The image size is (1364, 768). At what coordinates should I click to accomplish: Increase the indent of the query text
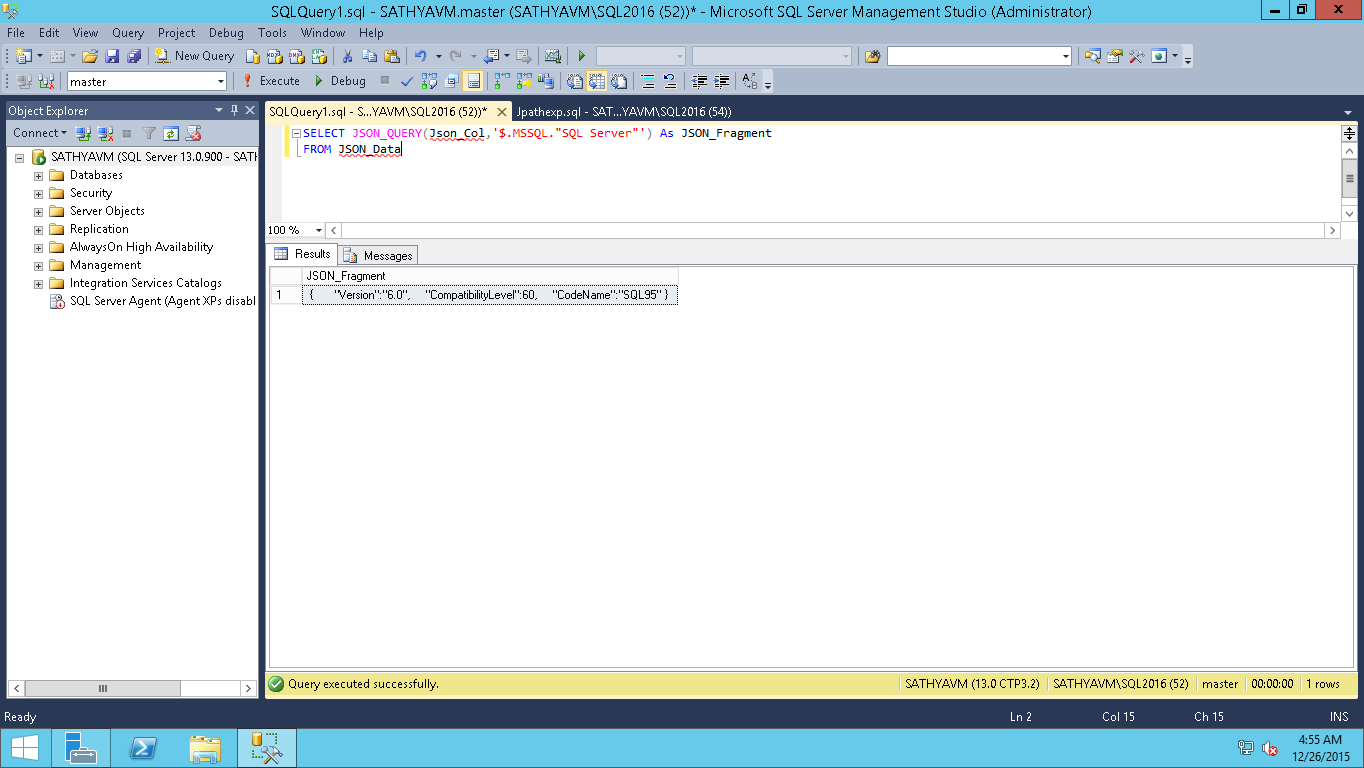(x=721, y=81)
